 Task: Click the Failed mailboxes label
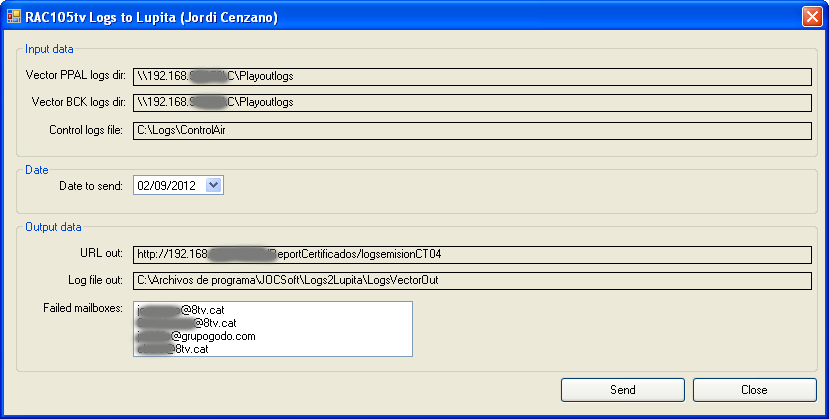(x=83, y=308)
